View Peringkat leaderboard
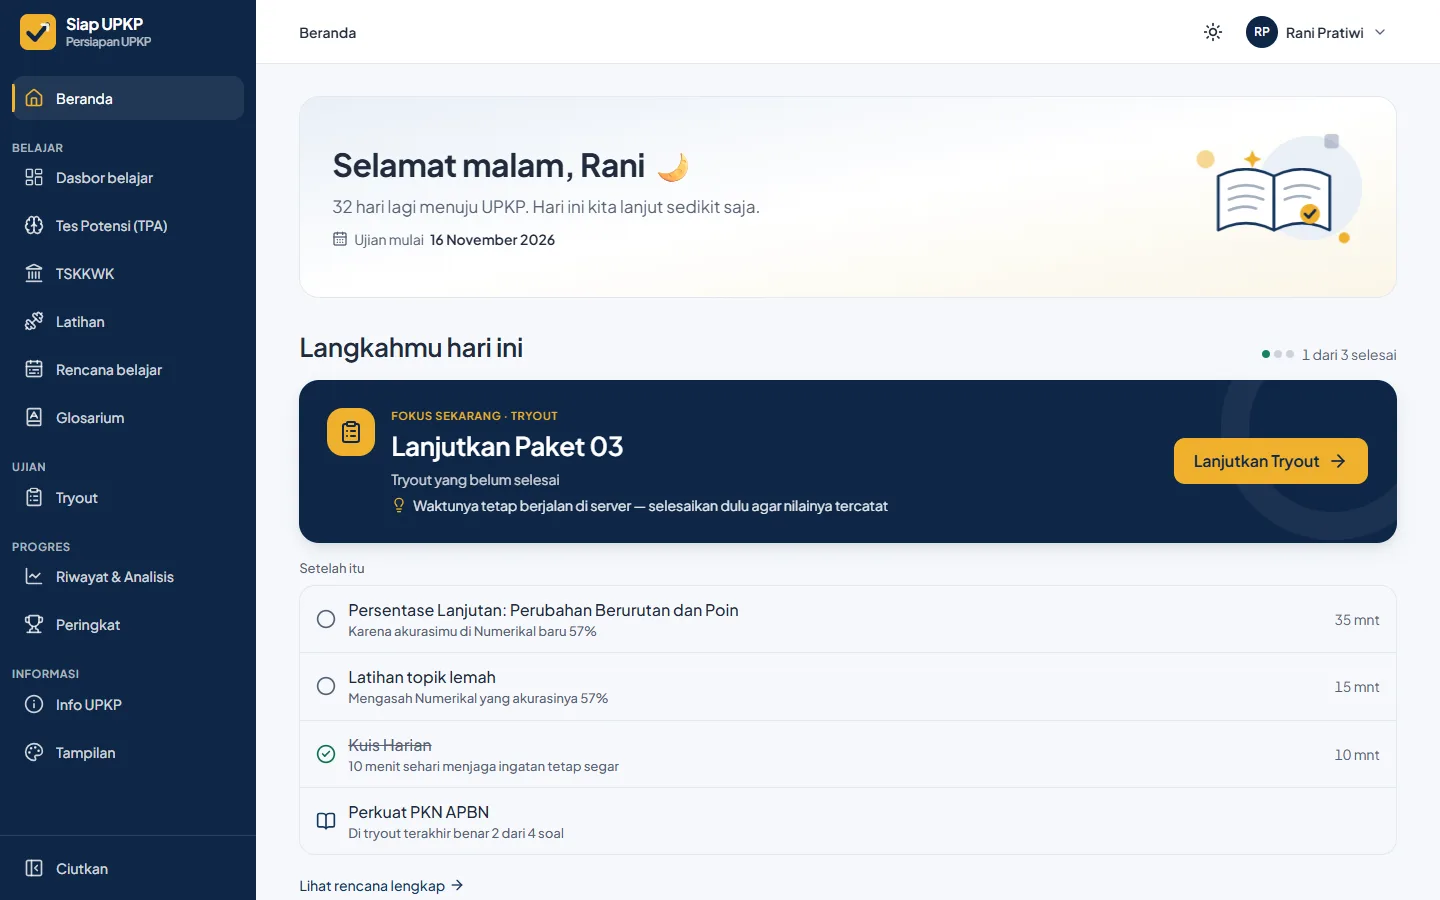1440x900 pixels. 128,624
